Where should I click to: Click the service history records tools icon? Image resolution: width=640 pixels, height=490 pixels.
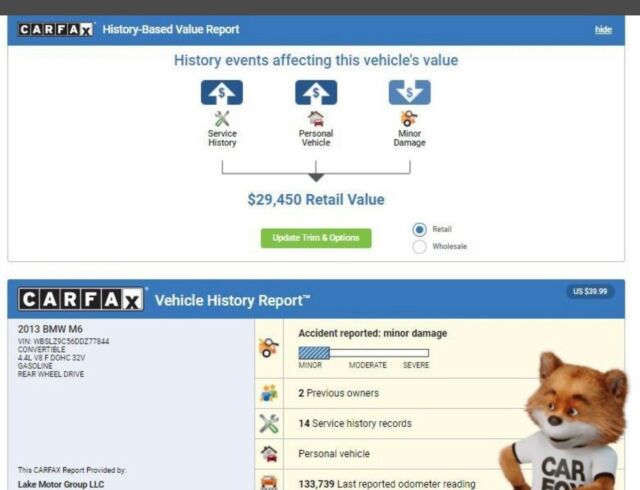tap(269, 423)
